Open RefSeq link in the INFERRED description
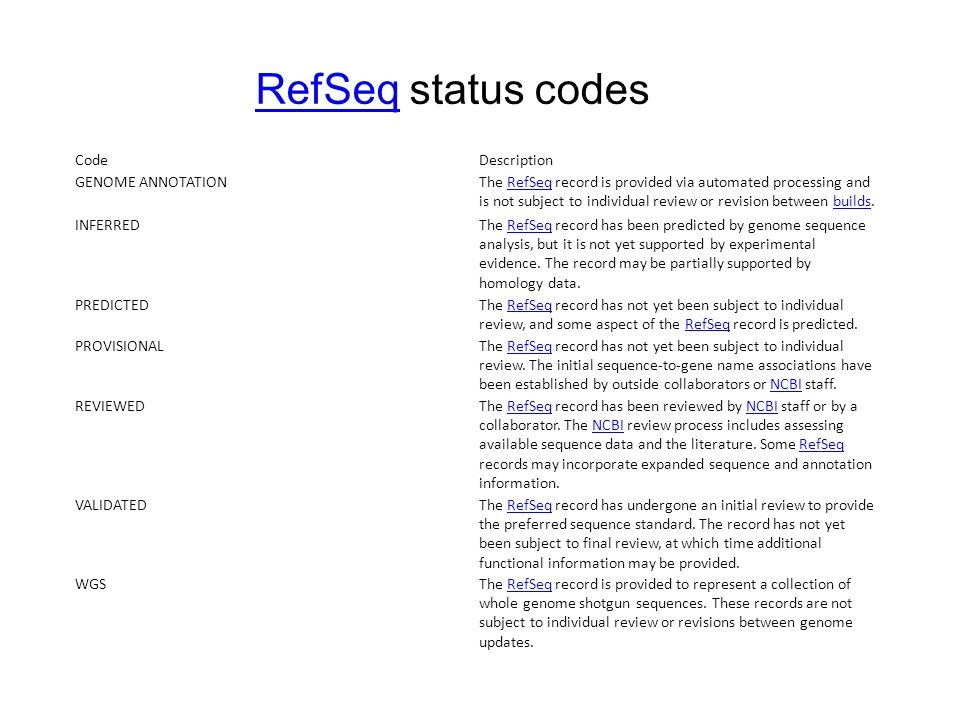 [529, 225]
